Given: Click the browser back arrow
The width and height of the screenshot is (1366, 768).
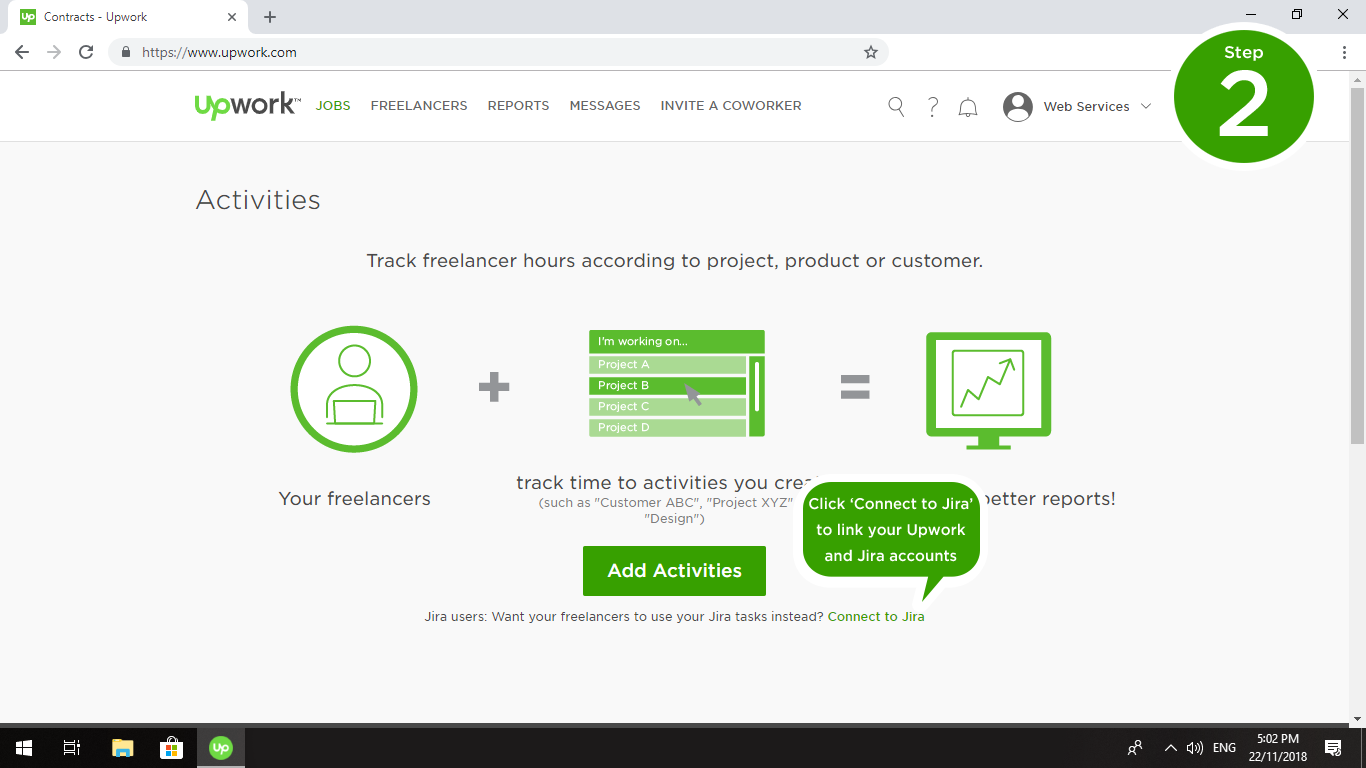Looking at the screenshot, I should click(x=22, y=52).
